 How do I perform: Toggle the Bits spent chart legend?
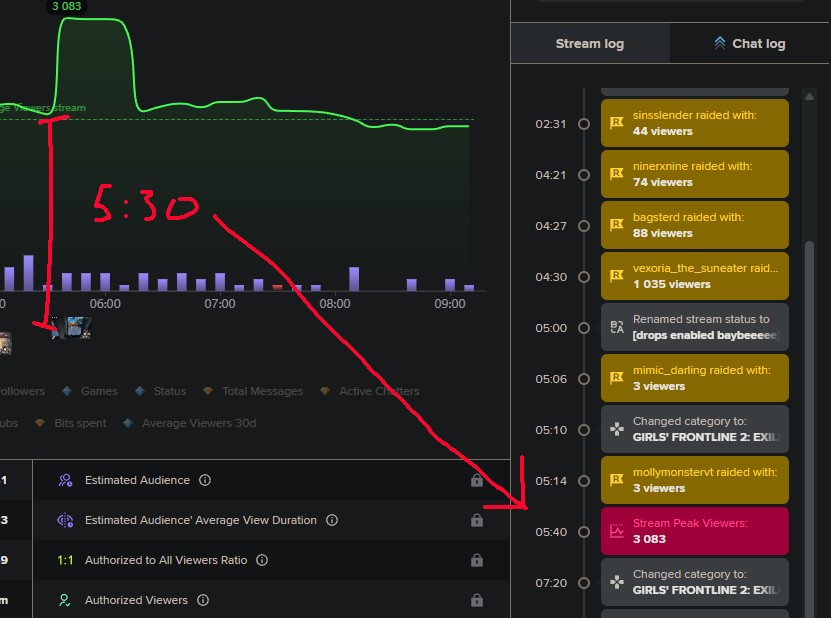coord(70,423)
